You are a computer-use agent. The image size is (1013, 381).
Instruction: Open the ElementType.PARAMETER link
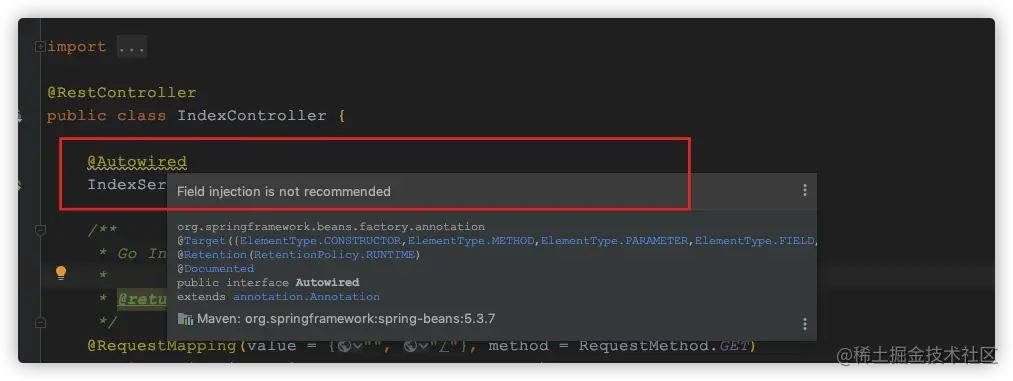[614, 241]
